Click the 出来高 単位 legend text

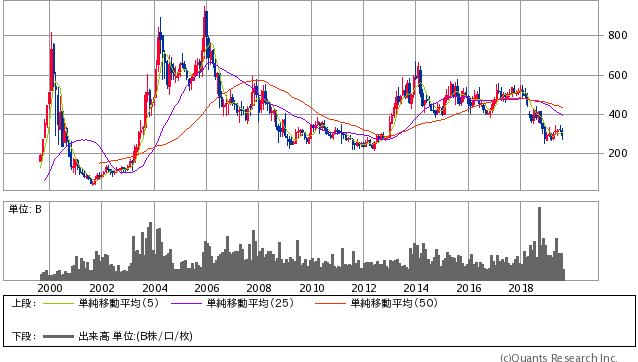pos(135,336)
